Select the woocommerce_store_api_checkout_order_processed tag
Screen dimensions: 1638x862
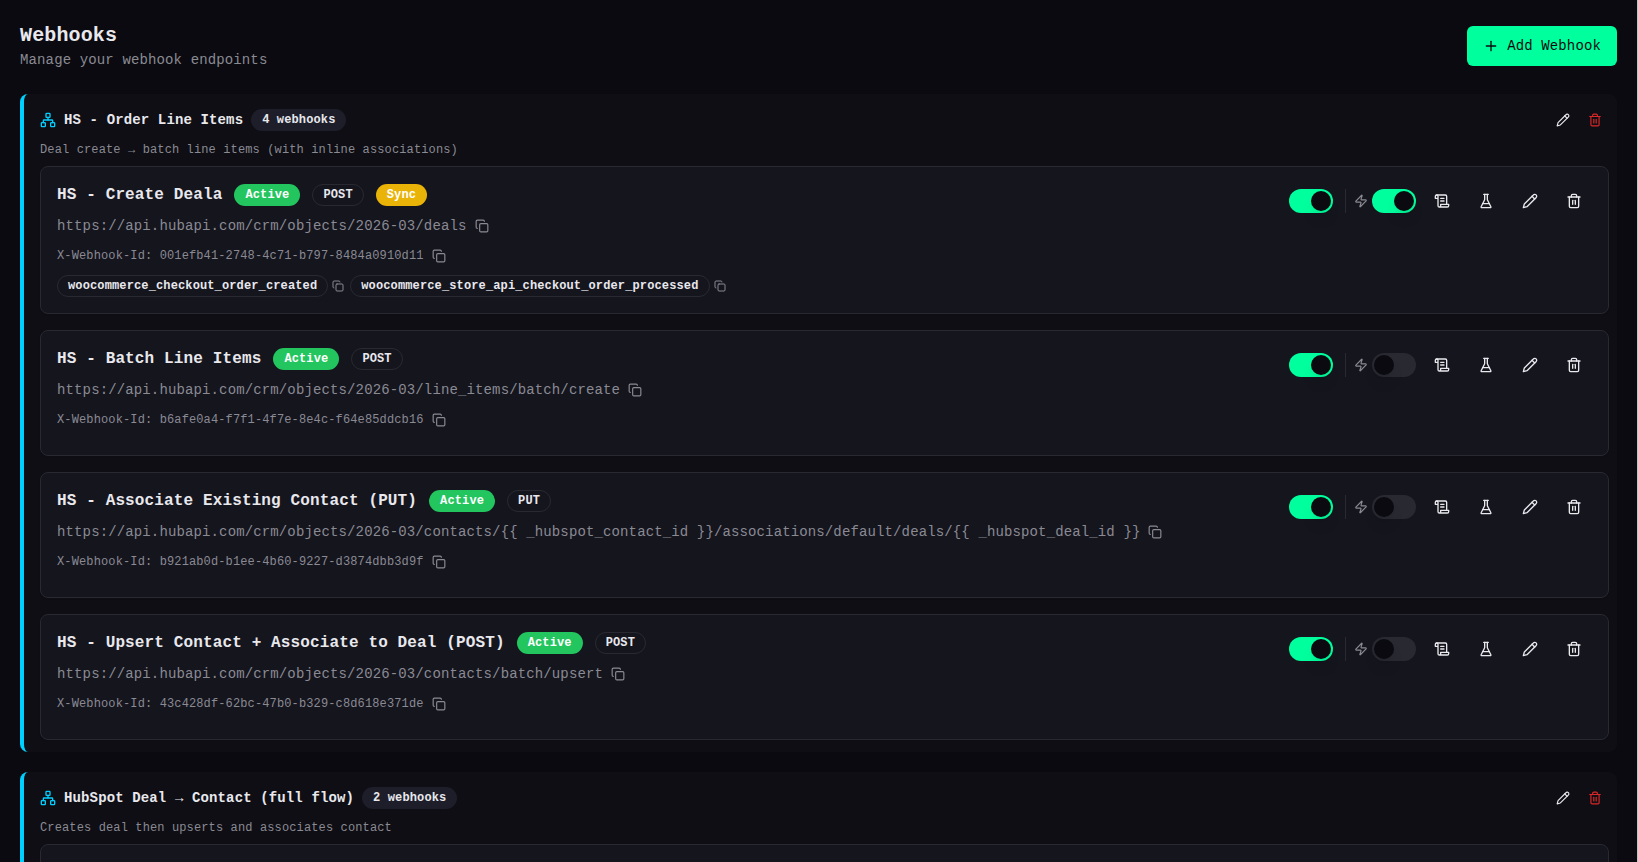530,286
